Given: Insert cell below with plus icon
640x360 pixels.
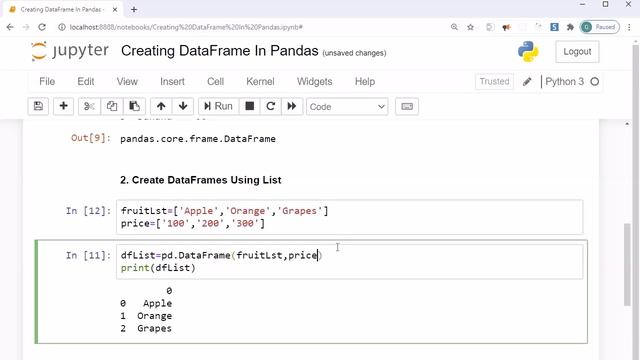Looking at the screenshot, I should pyautogui.click(x=63, y=107).
